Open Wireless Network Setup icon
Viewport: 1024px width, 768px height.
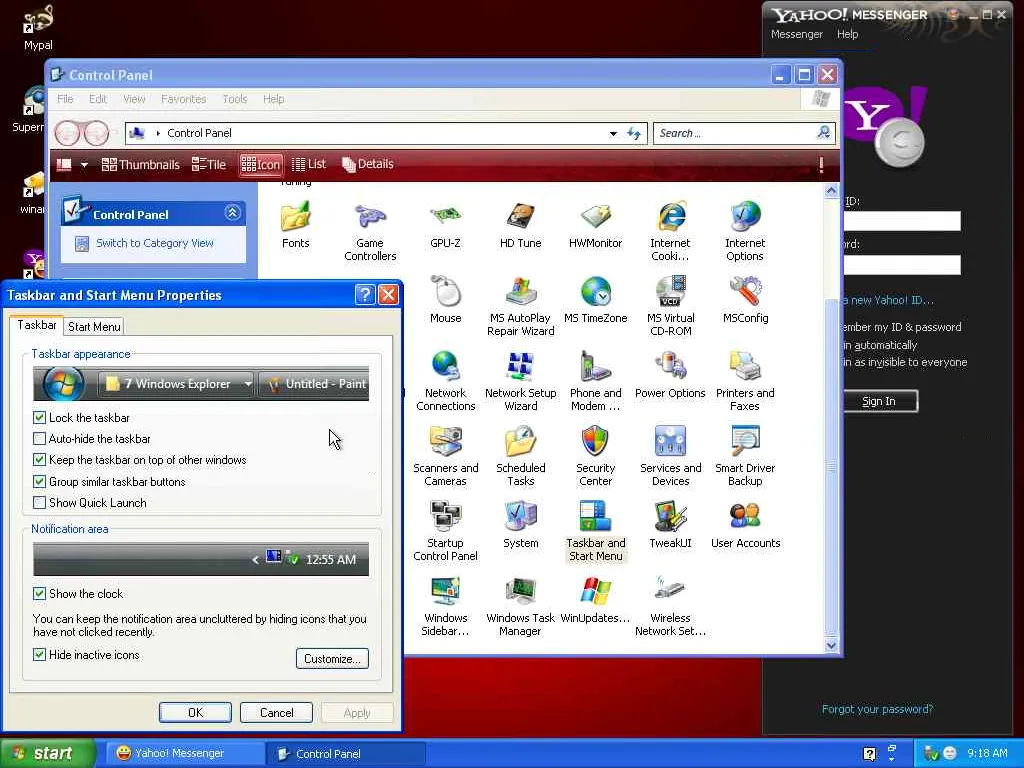[670, 607]
